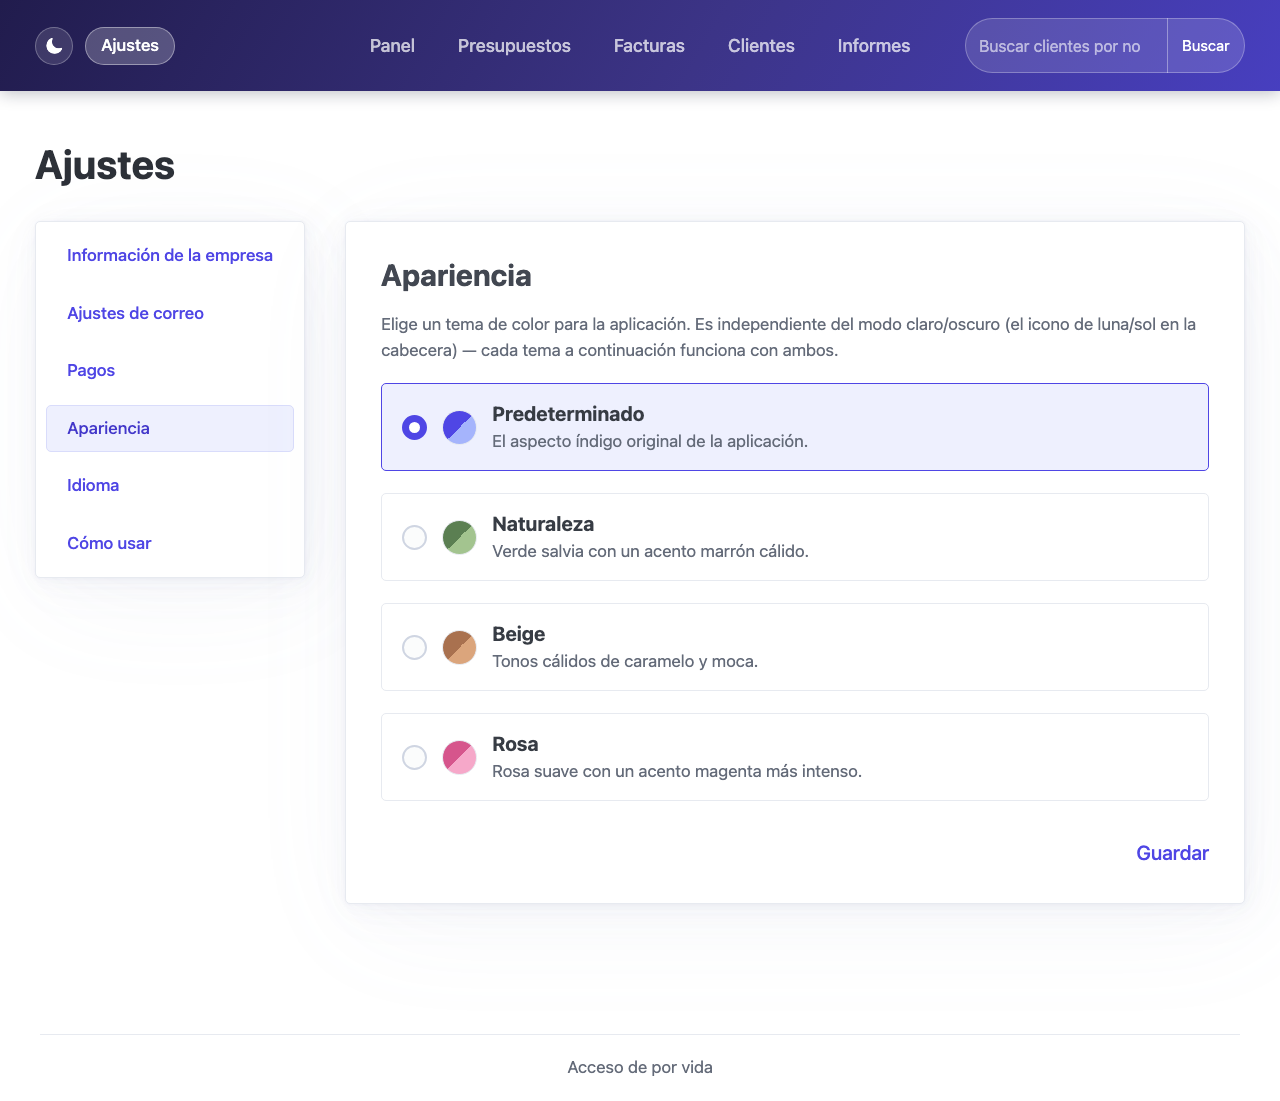Click the Ajustes pill in the header

[130, 46]
